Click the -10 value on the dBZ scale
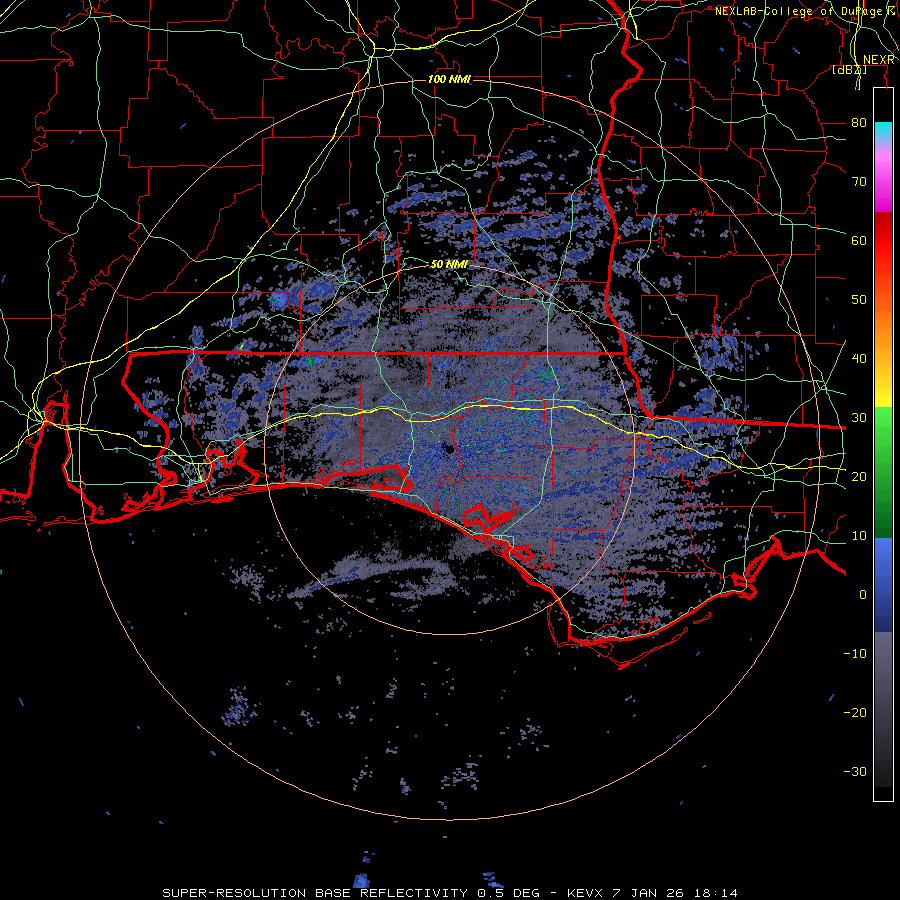Image resolution: width=900 pixels, height=900 pixels. coord(855,654)
